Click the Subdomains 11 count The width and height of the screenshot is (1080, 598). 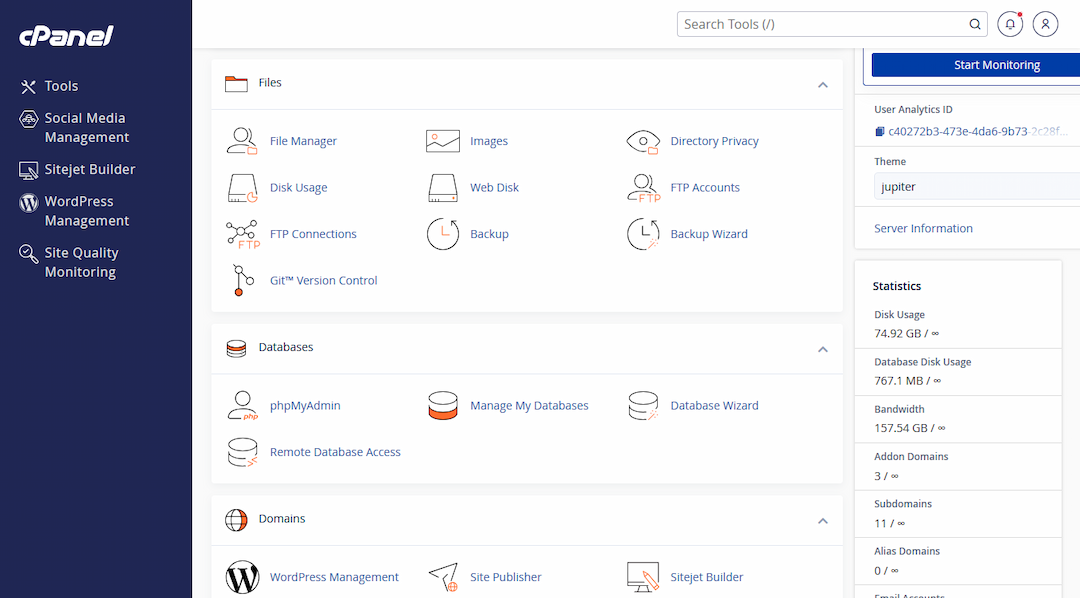point(889,524)
